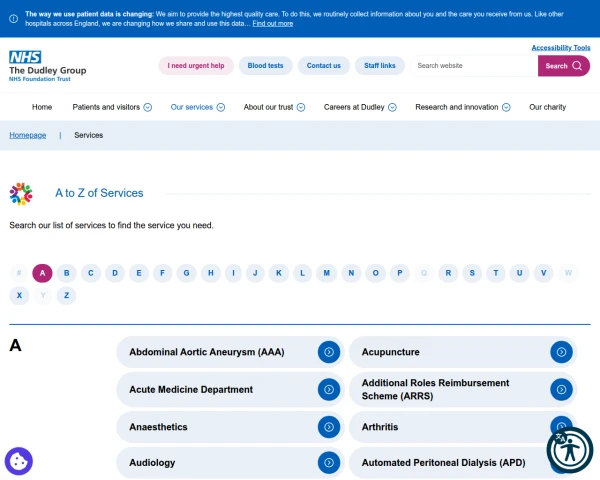Open cookie settings icon at bottom left

[19, 460]
